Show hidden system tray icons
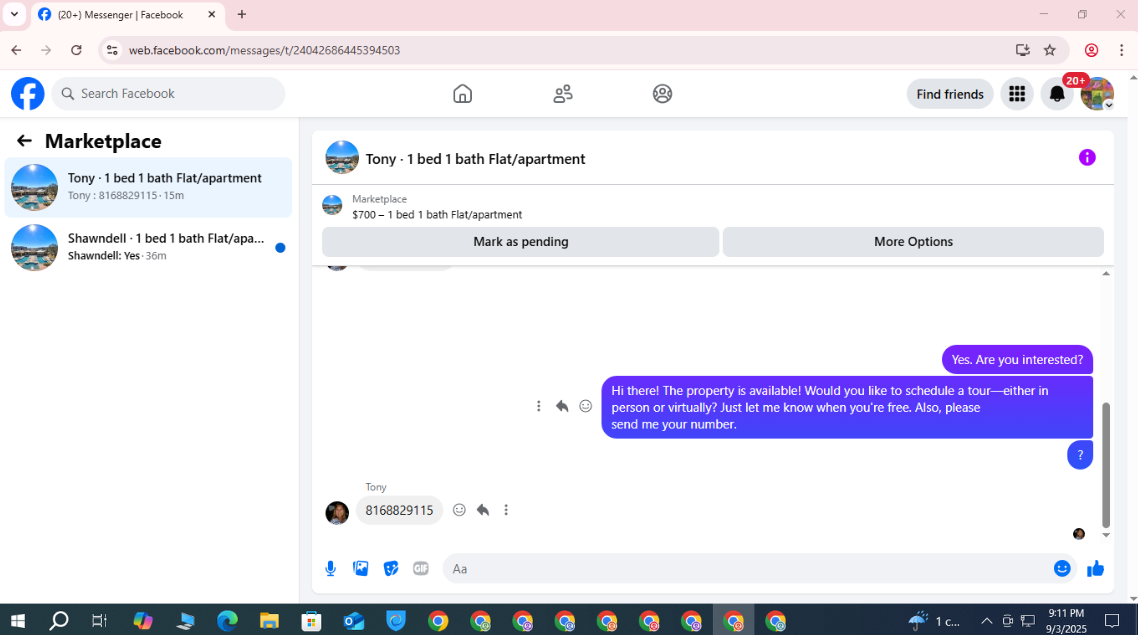Viewport: 1138px width, 635px height. pos(986,620)
